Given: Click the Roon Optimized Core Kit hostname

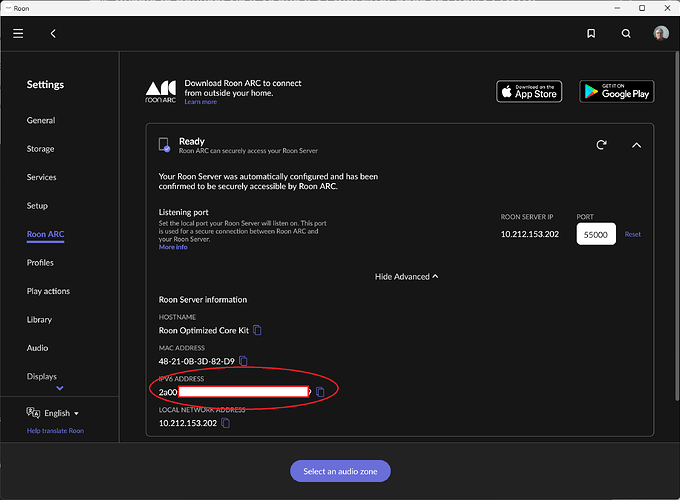Looking at the screenshot, I should [203, 330].
